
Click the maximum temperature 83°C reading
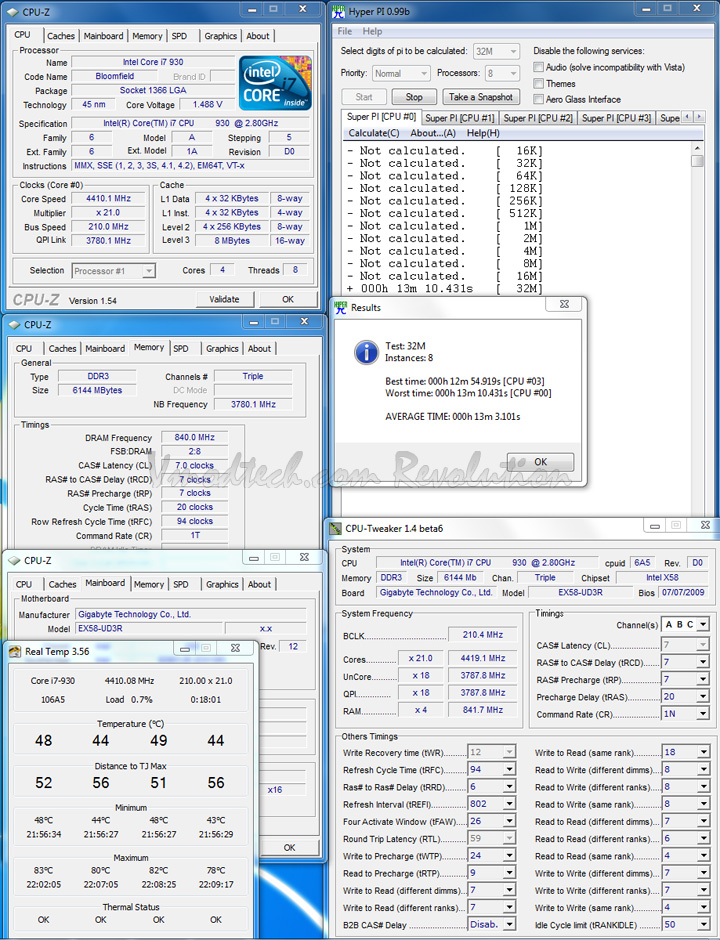point(43,870)
